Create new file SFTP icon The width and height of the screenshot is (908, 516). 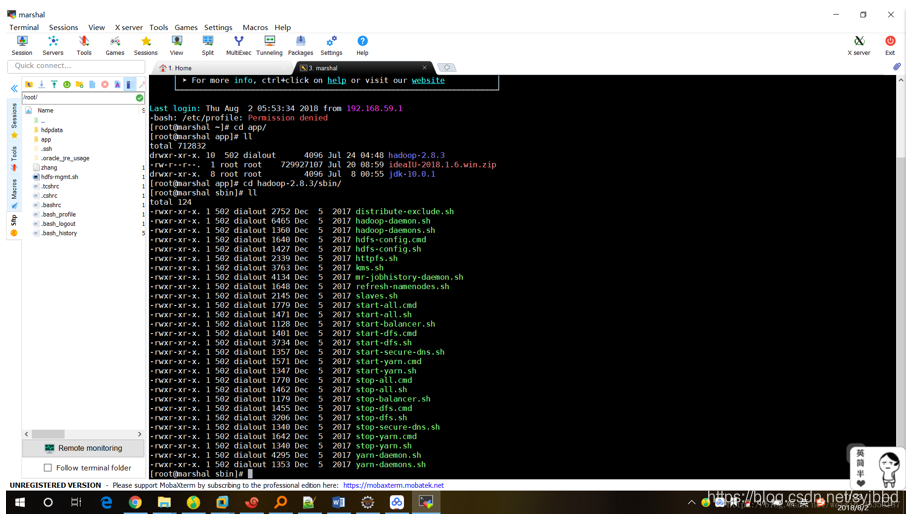coord(92,85)
